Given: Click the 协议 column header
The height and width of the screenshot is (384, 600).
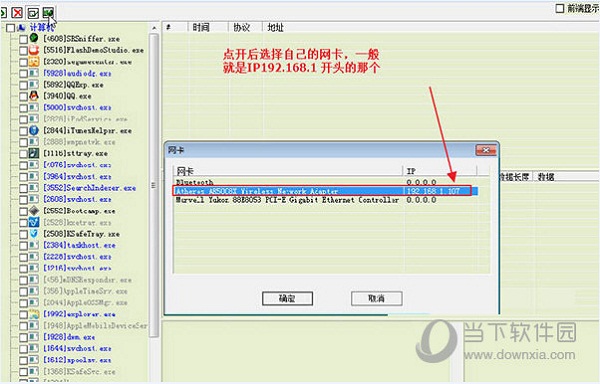Looking at the screenshot, I should click(241, 28).
